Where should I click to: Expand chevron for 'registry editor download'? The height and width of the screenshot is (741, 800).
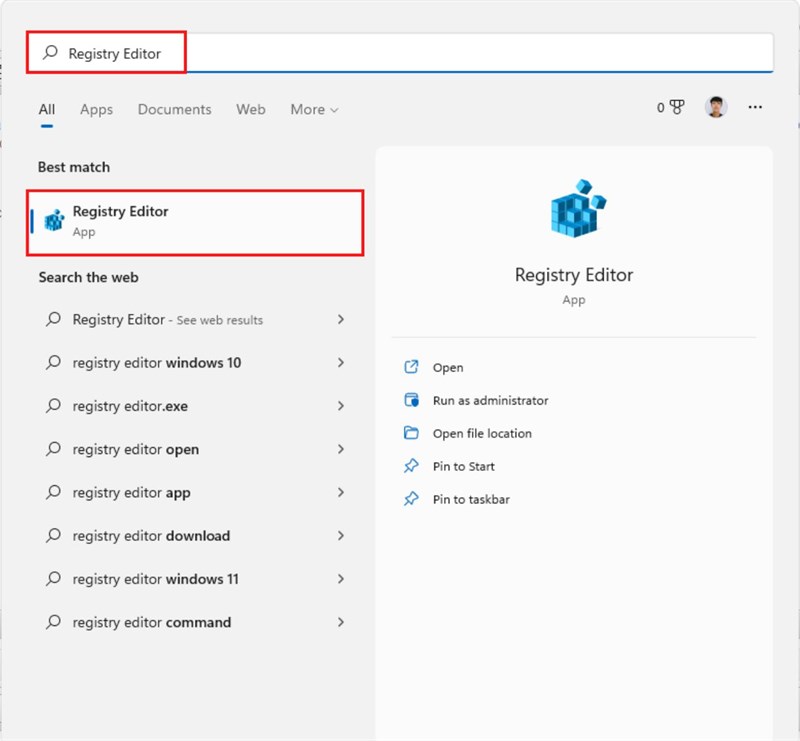pos(341,535)
